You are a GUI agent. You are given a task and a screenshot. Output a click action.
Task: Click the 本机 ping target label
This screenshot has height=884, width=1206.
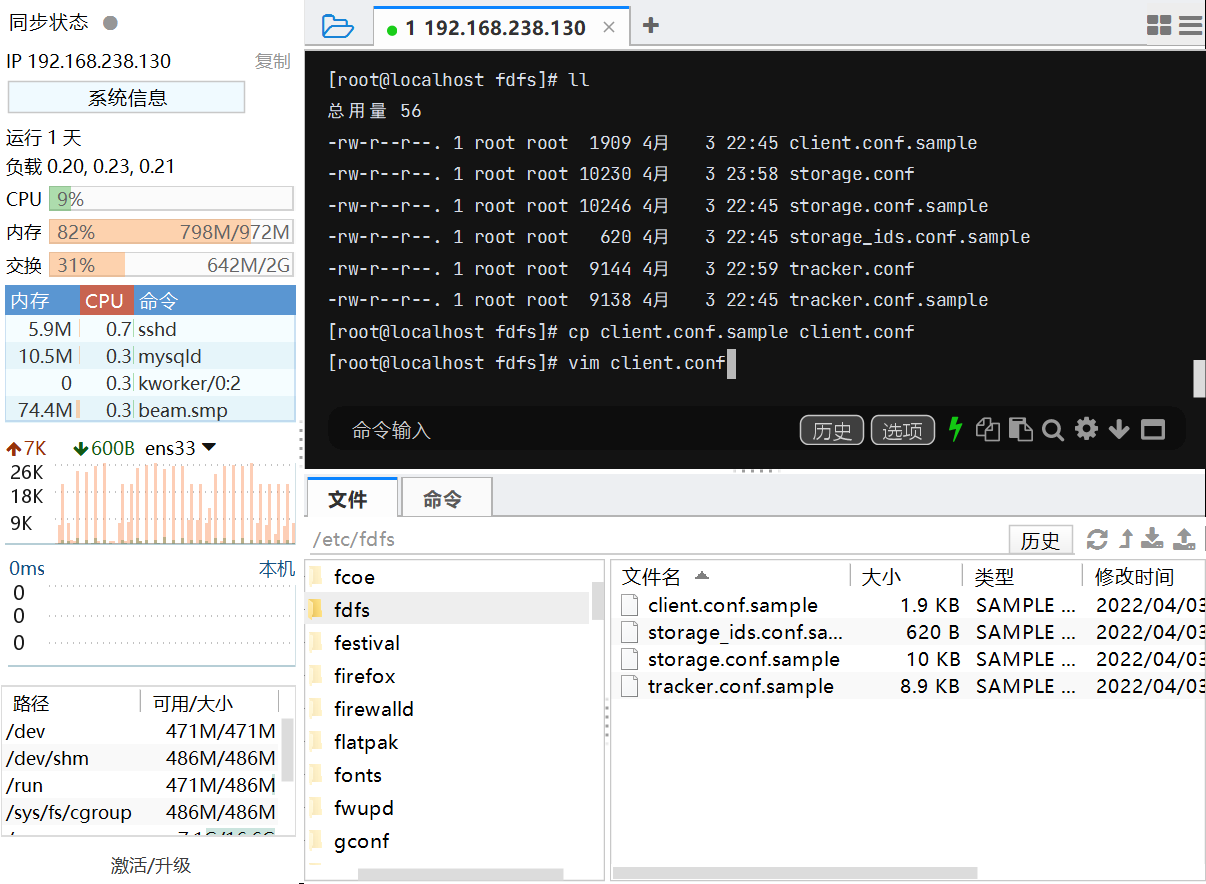[x=277, y=568]
